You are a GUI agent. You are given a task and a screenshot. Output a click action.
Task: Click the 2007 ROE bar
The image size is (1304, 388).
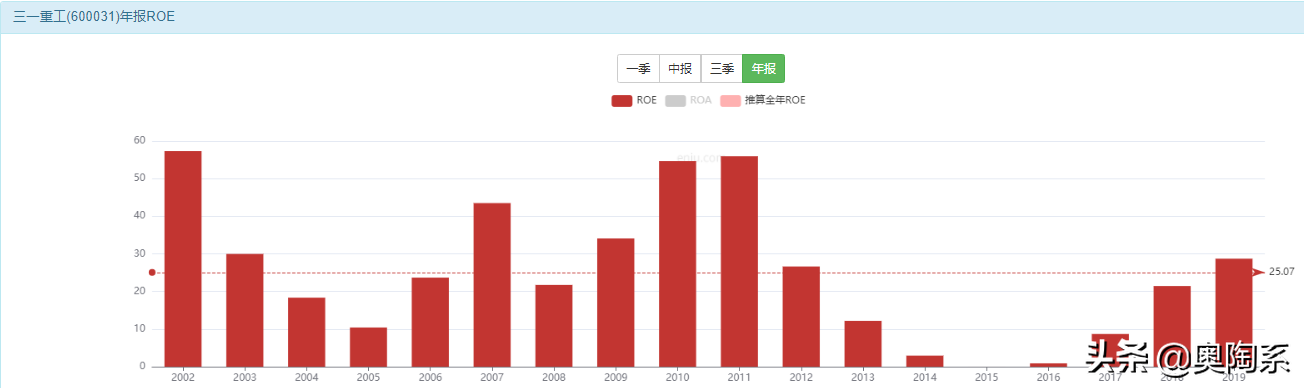pos(492,285)
